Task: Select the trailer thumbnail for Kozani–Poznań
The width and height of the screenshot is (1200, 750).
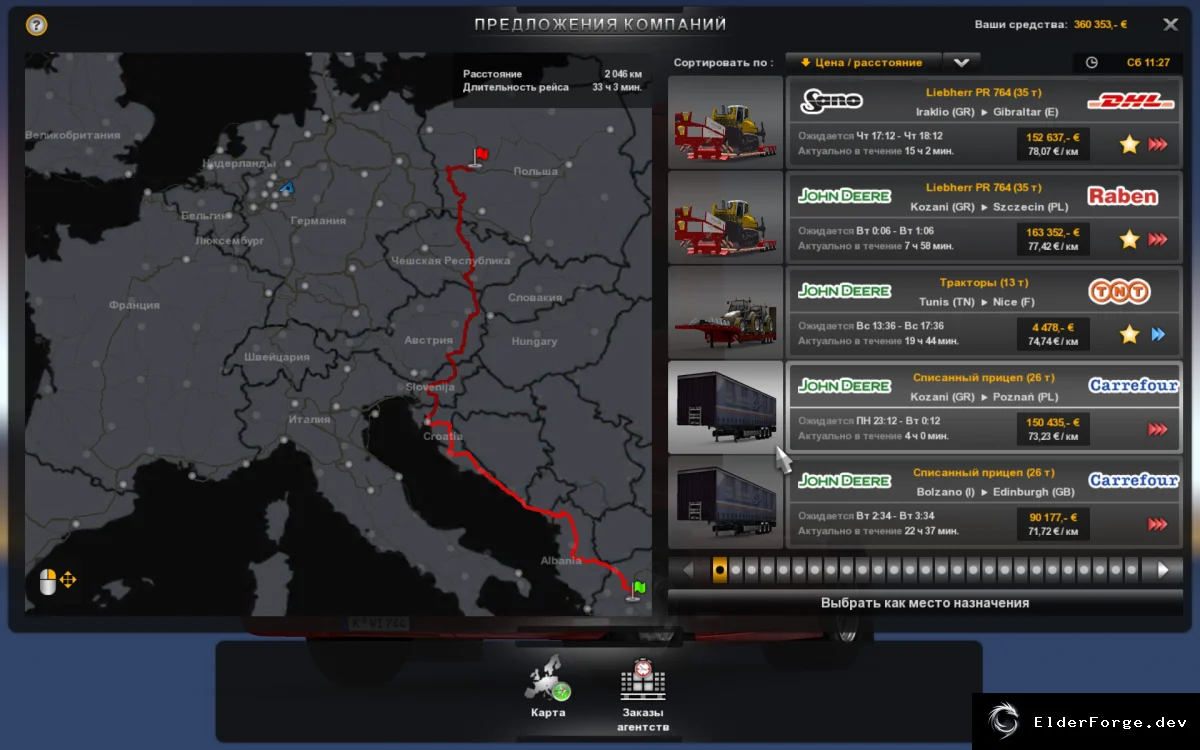Action: [x=725, y=407]
